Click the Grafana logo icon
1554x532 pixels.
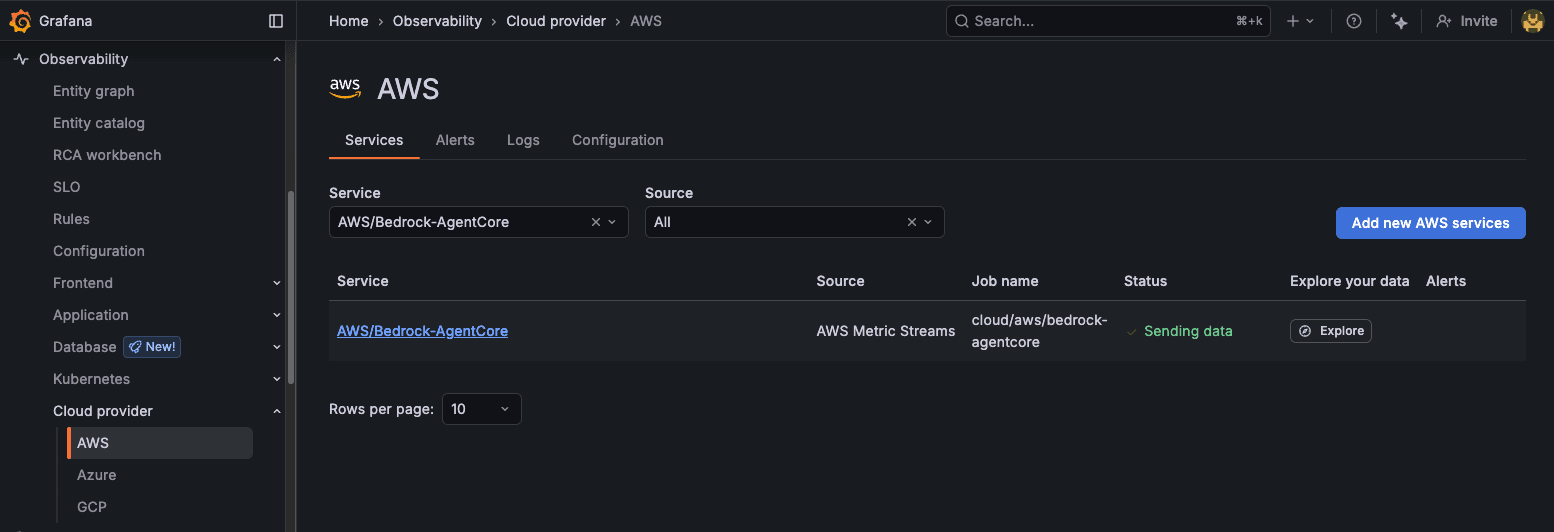tap(20, 21)
